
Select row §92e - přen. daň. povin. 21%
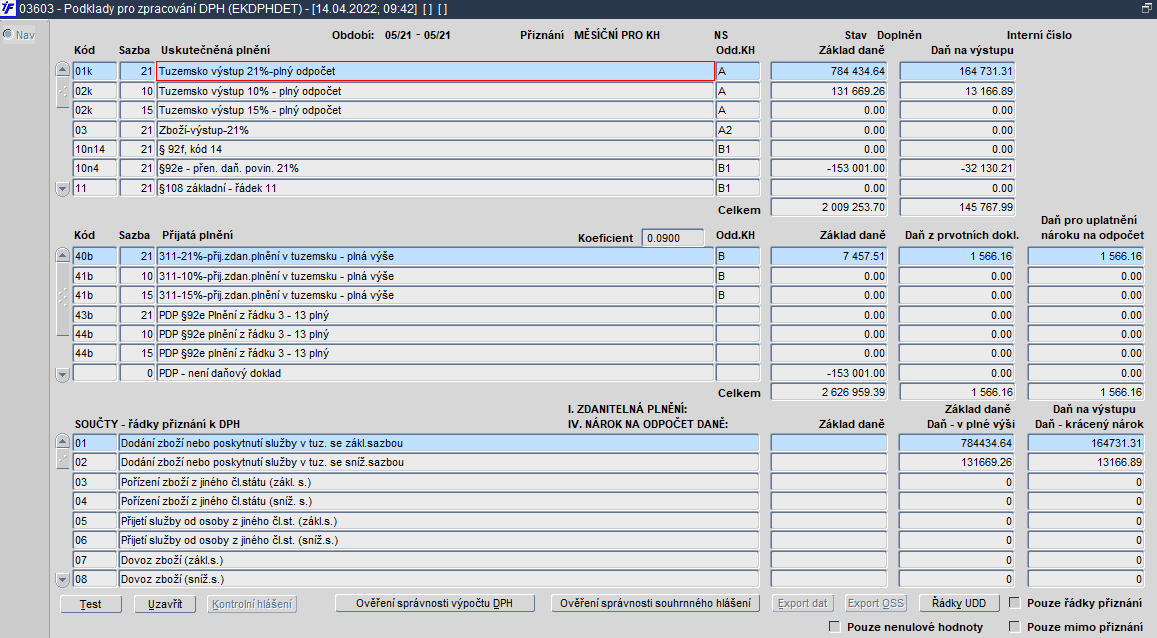(435, 169)
